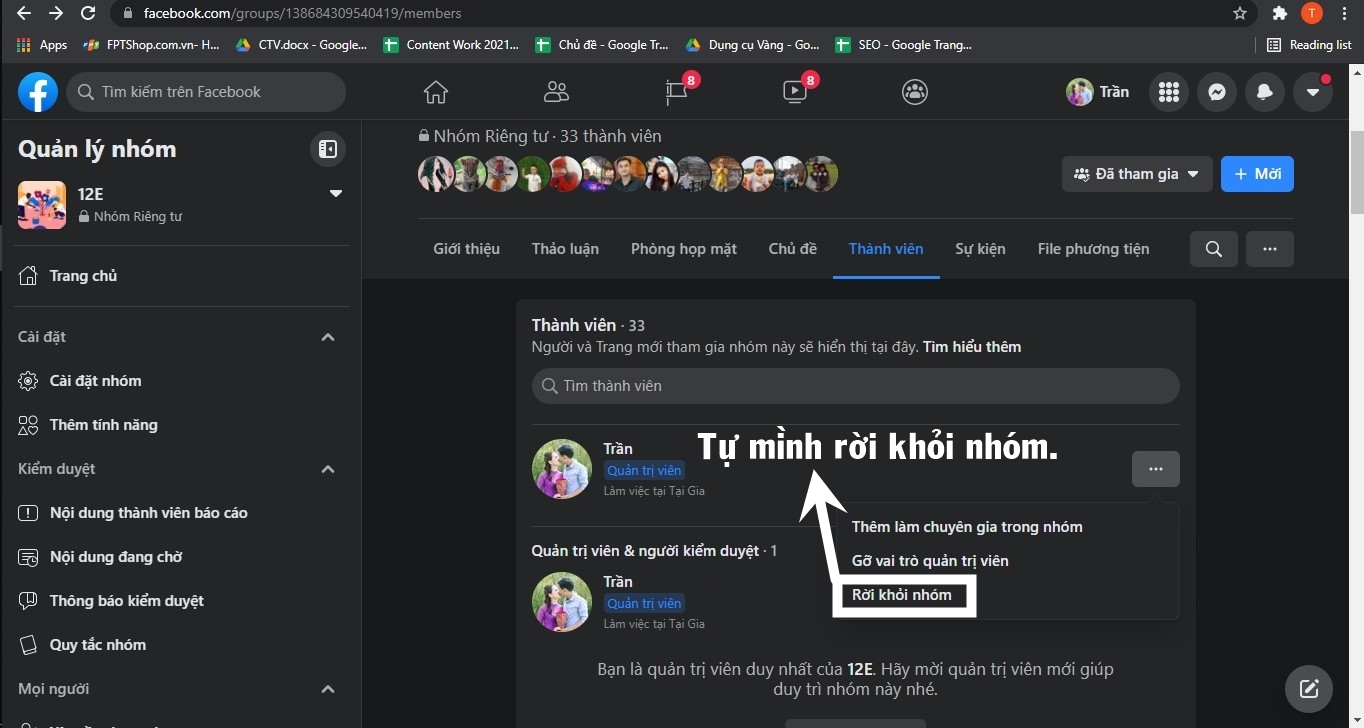Click the '+ Mới' button
1364x728 pixels.
[x=1257, y=173]
